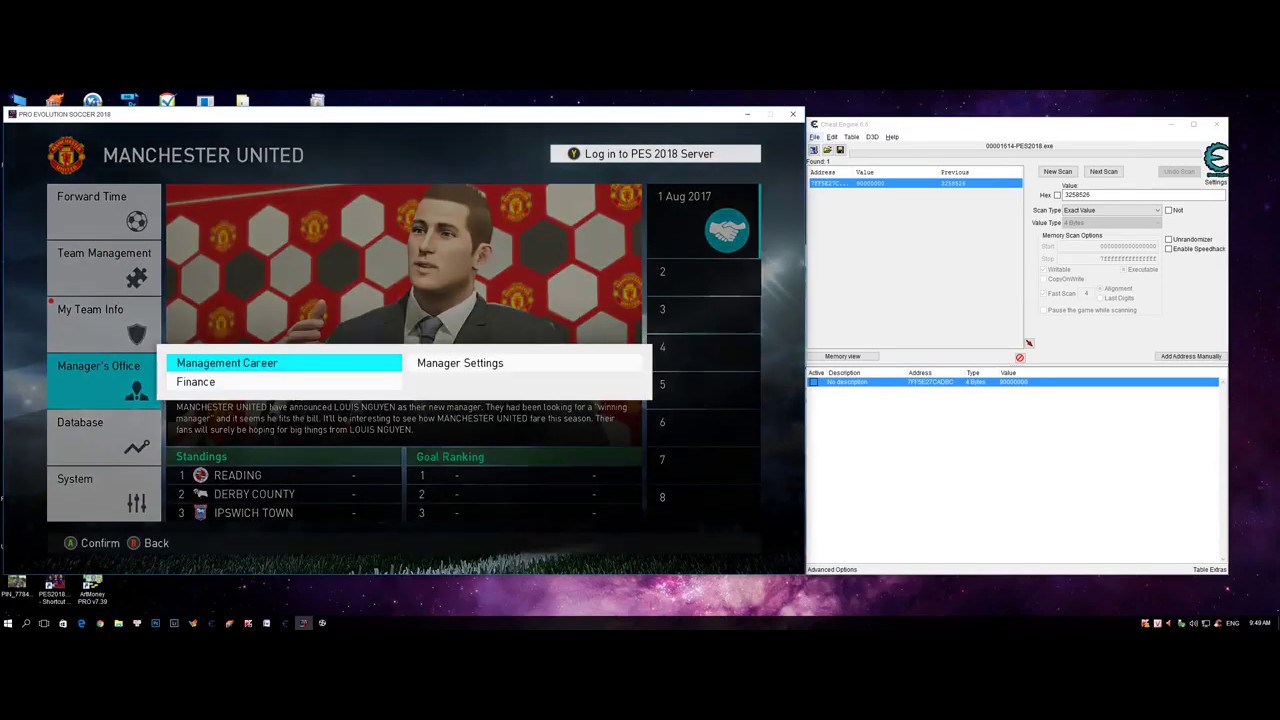Open Team Management puzzle tile
Viewport: 1280px width, 720px height.
tap(104, 267)
